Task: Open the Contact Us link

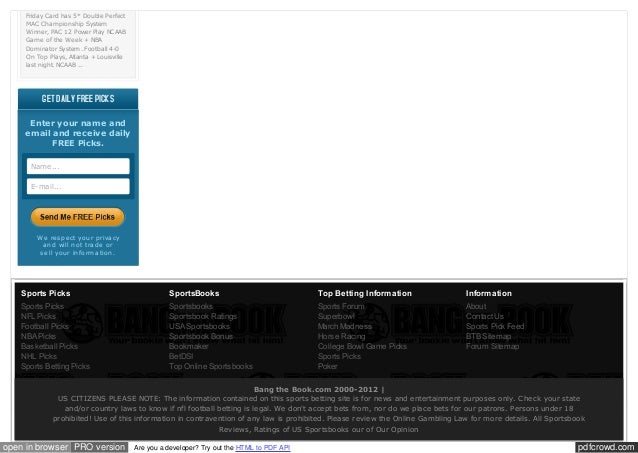Action: [x=485, y=316]
